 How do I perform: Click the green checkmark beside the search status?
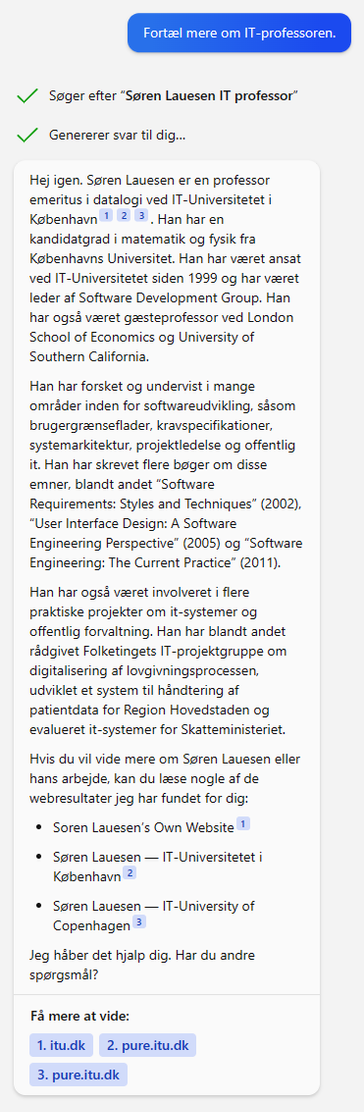coord(27,96)
